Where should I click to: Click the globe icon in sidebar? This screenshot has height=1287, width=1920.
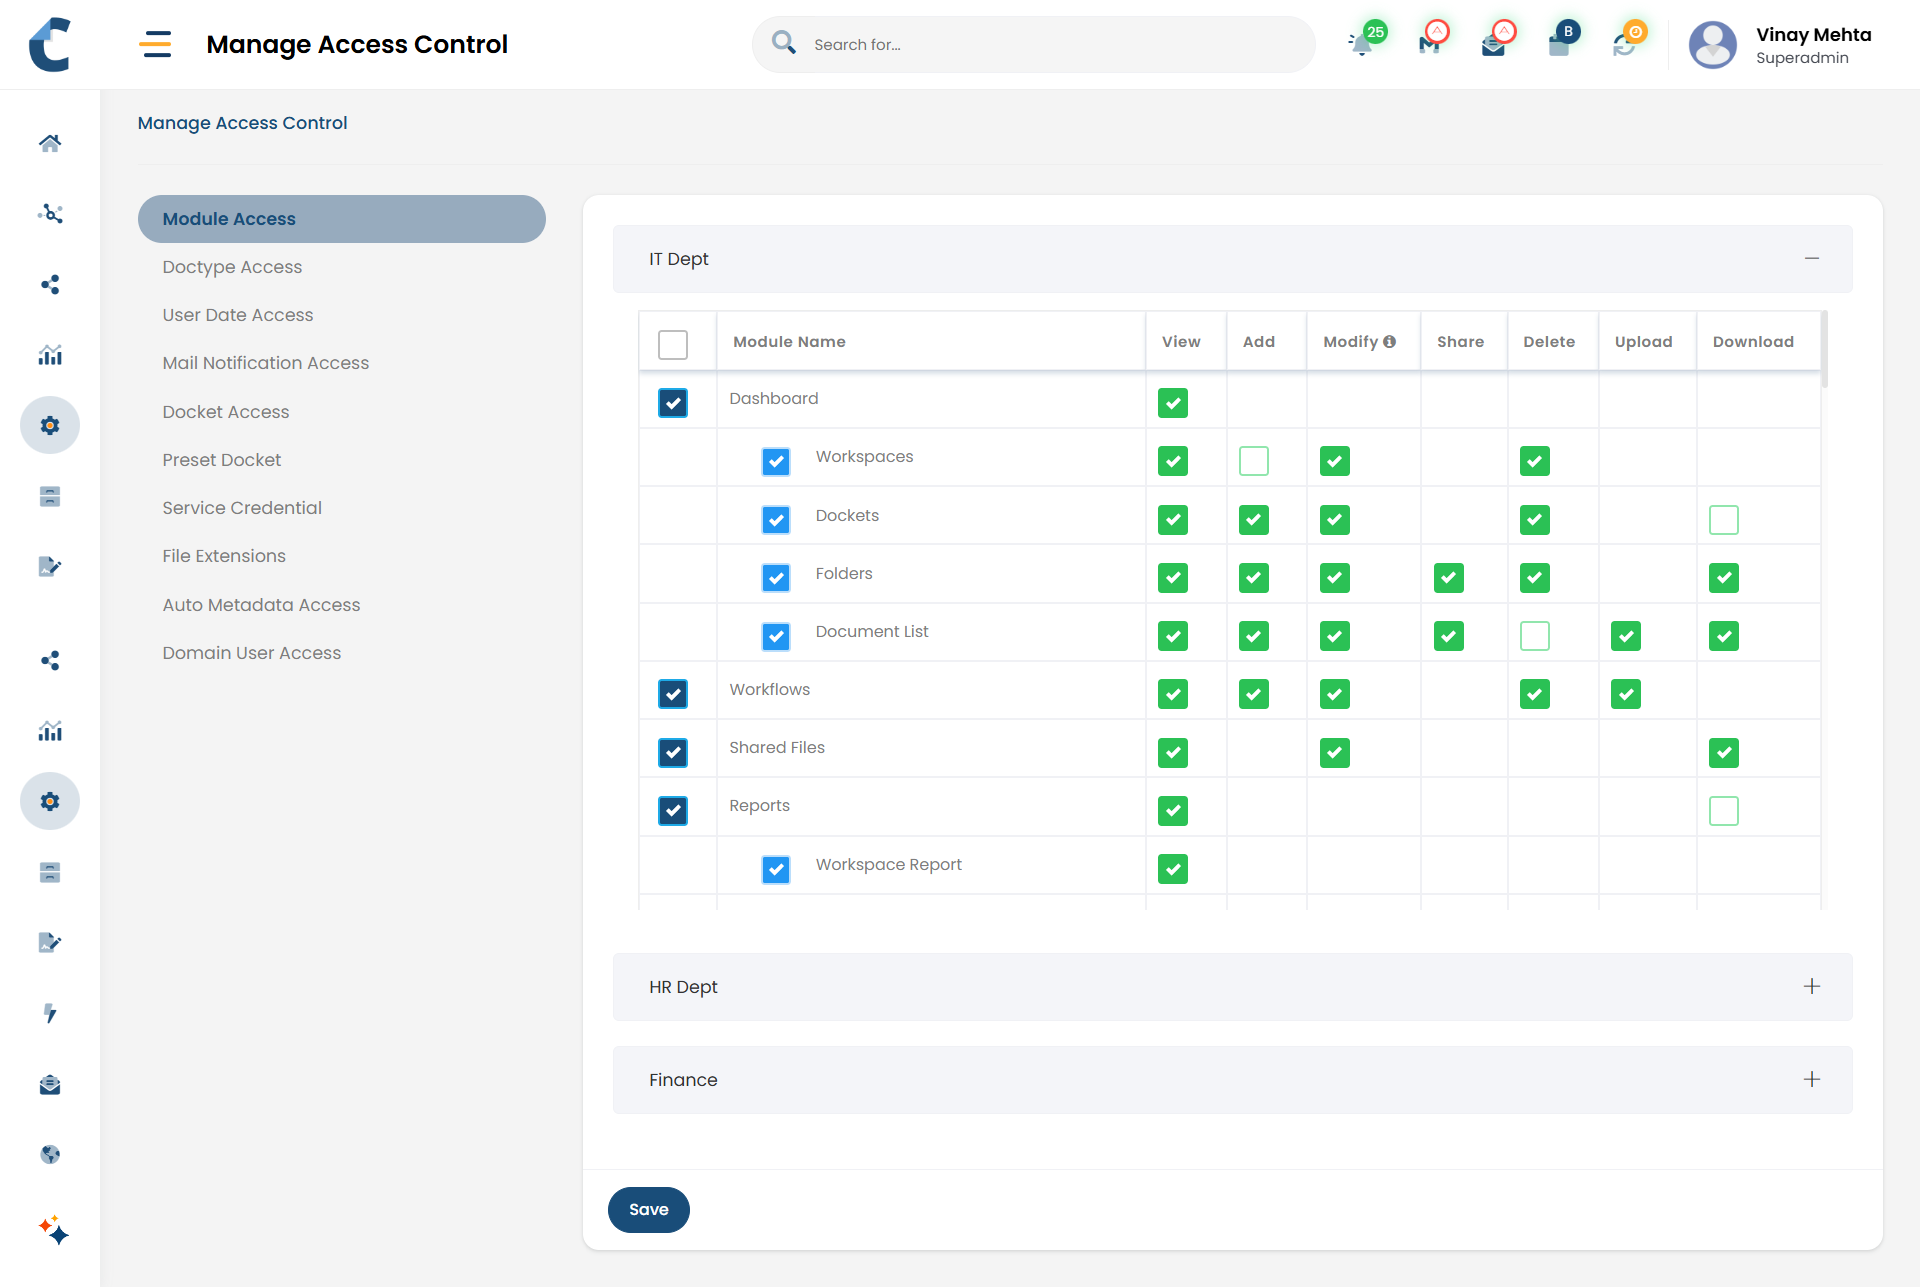[x=50, y=1155]
